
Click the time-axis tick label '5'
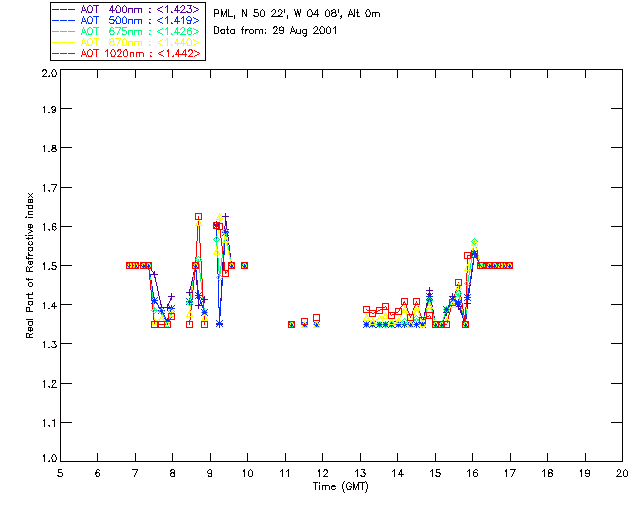tap(60, 473)
